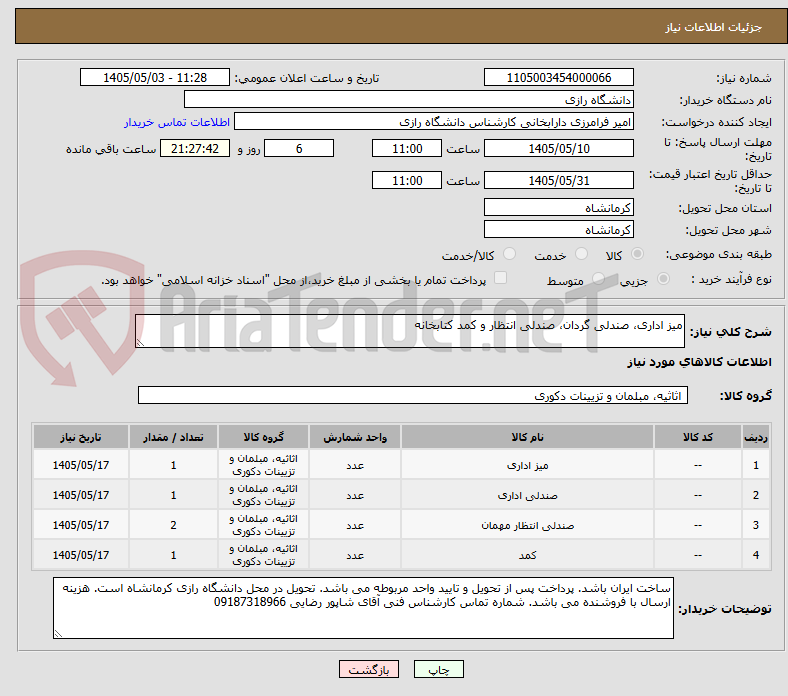Click the جزئیات اطلاعات نیاز page header
788x696 pixels.
714,27
